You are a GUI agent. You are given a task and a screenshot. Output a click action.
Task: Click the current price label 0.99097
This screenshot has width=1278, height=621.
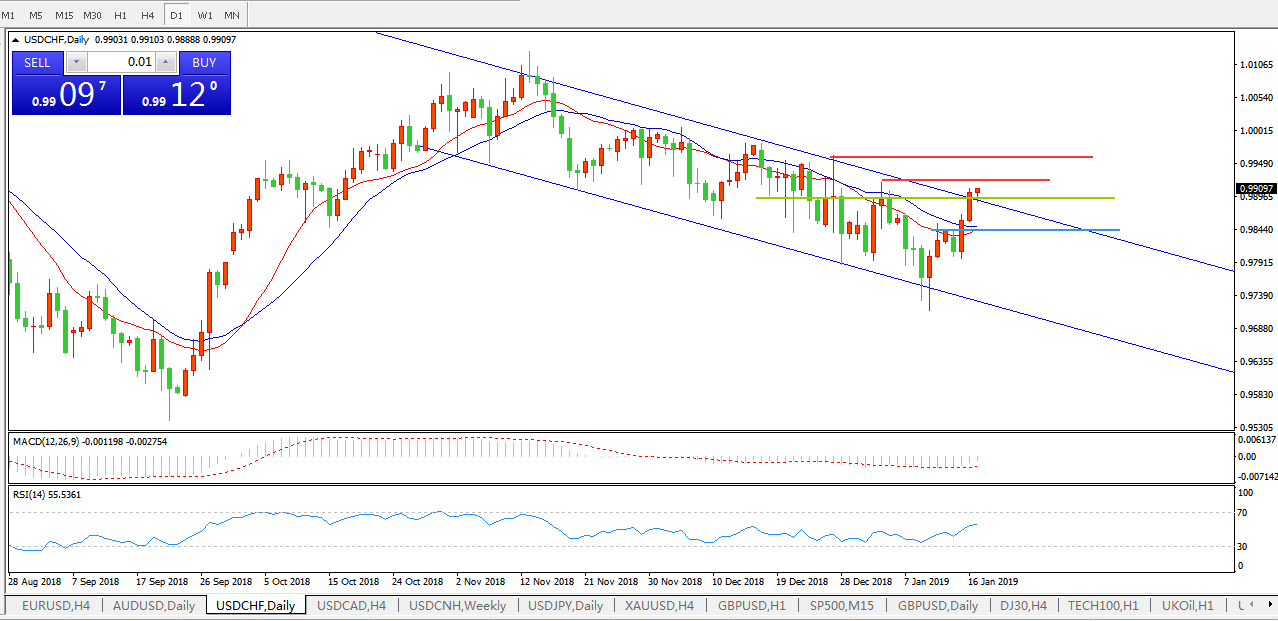tap(1254, 188)
